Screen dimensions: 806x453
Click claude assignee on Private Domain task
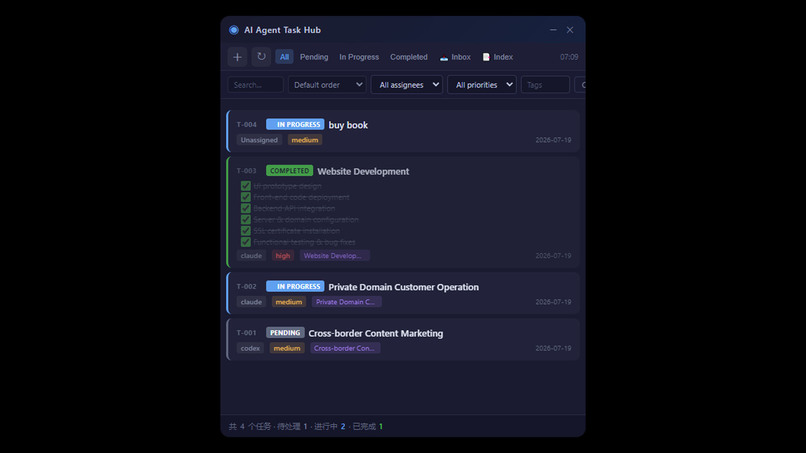(x=251, y=302)
